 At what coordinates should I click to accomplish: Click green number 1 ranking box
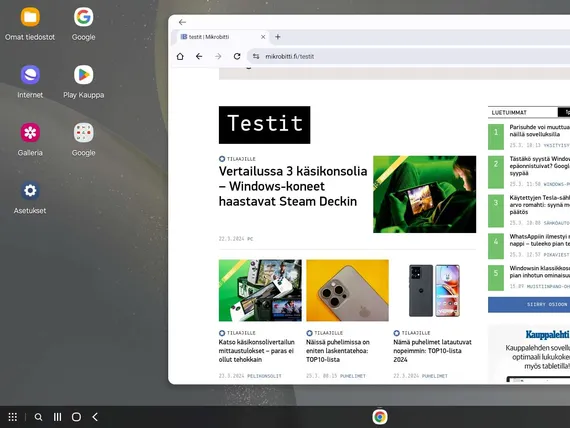(x=496, y=137)
